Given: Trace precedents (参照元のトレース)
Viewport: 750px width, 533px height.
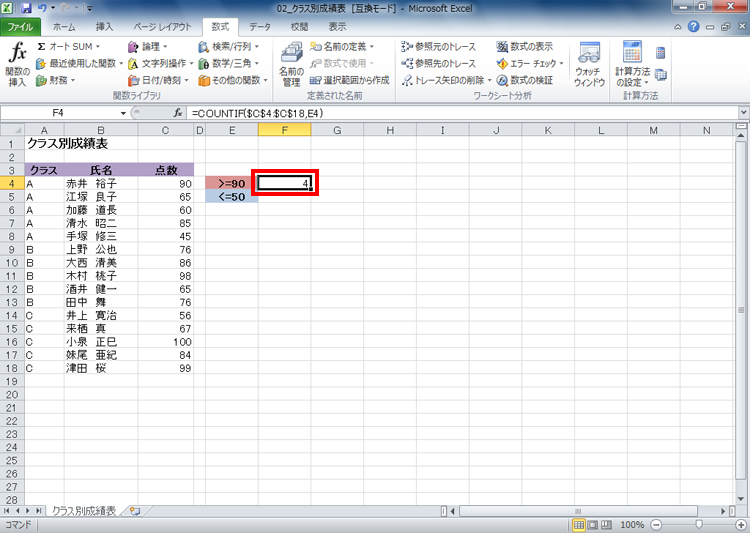Looking at the screenshot, I should tap(438, 46).
